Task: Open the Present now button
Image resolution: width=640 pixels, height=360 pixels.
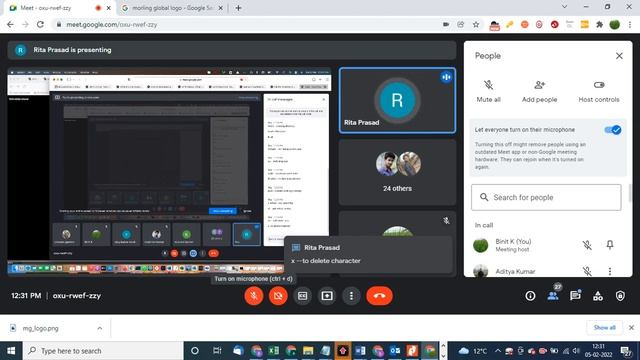Action: 327,296
